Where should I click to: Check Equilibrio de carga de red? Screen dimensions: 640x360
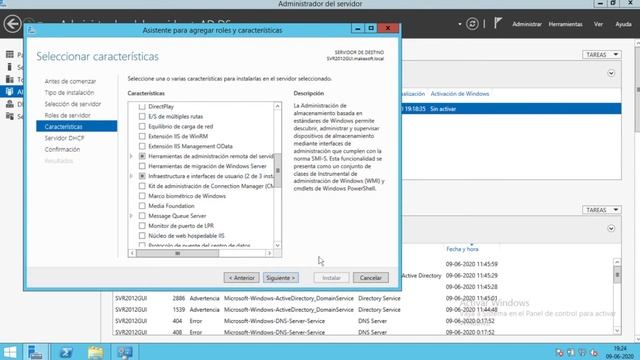(142, 127)
